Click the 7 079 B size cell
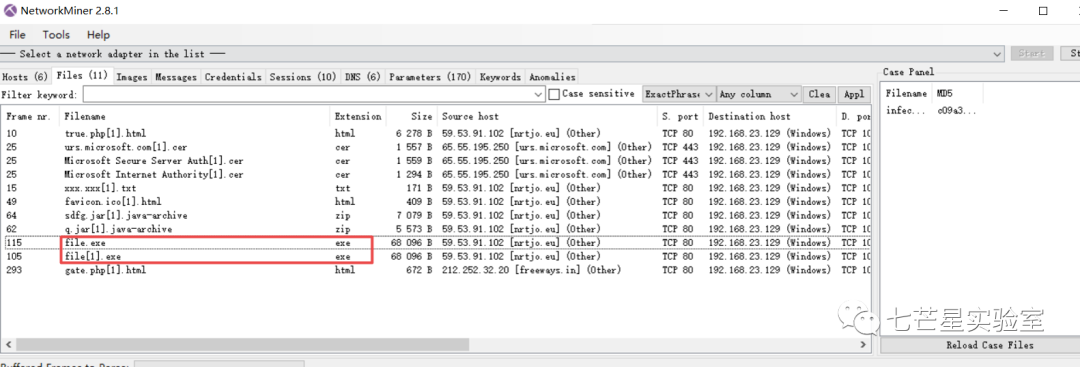 pos(413,216)
